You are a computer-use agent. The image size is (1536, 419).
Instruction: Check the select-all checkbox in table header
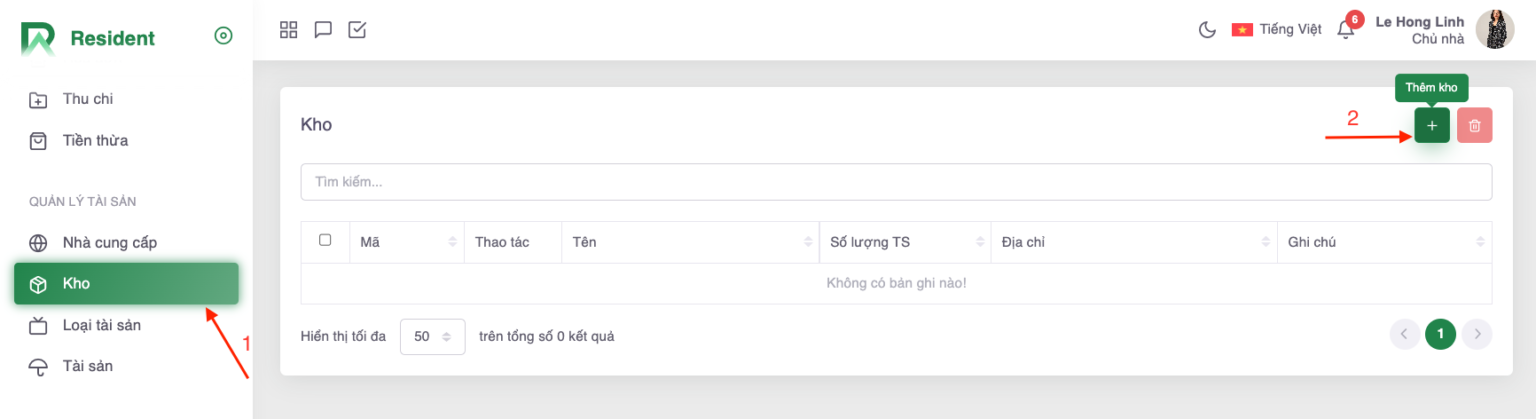tap(325, 241)
